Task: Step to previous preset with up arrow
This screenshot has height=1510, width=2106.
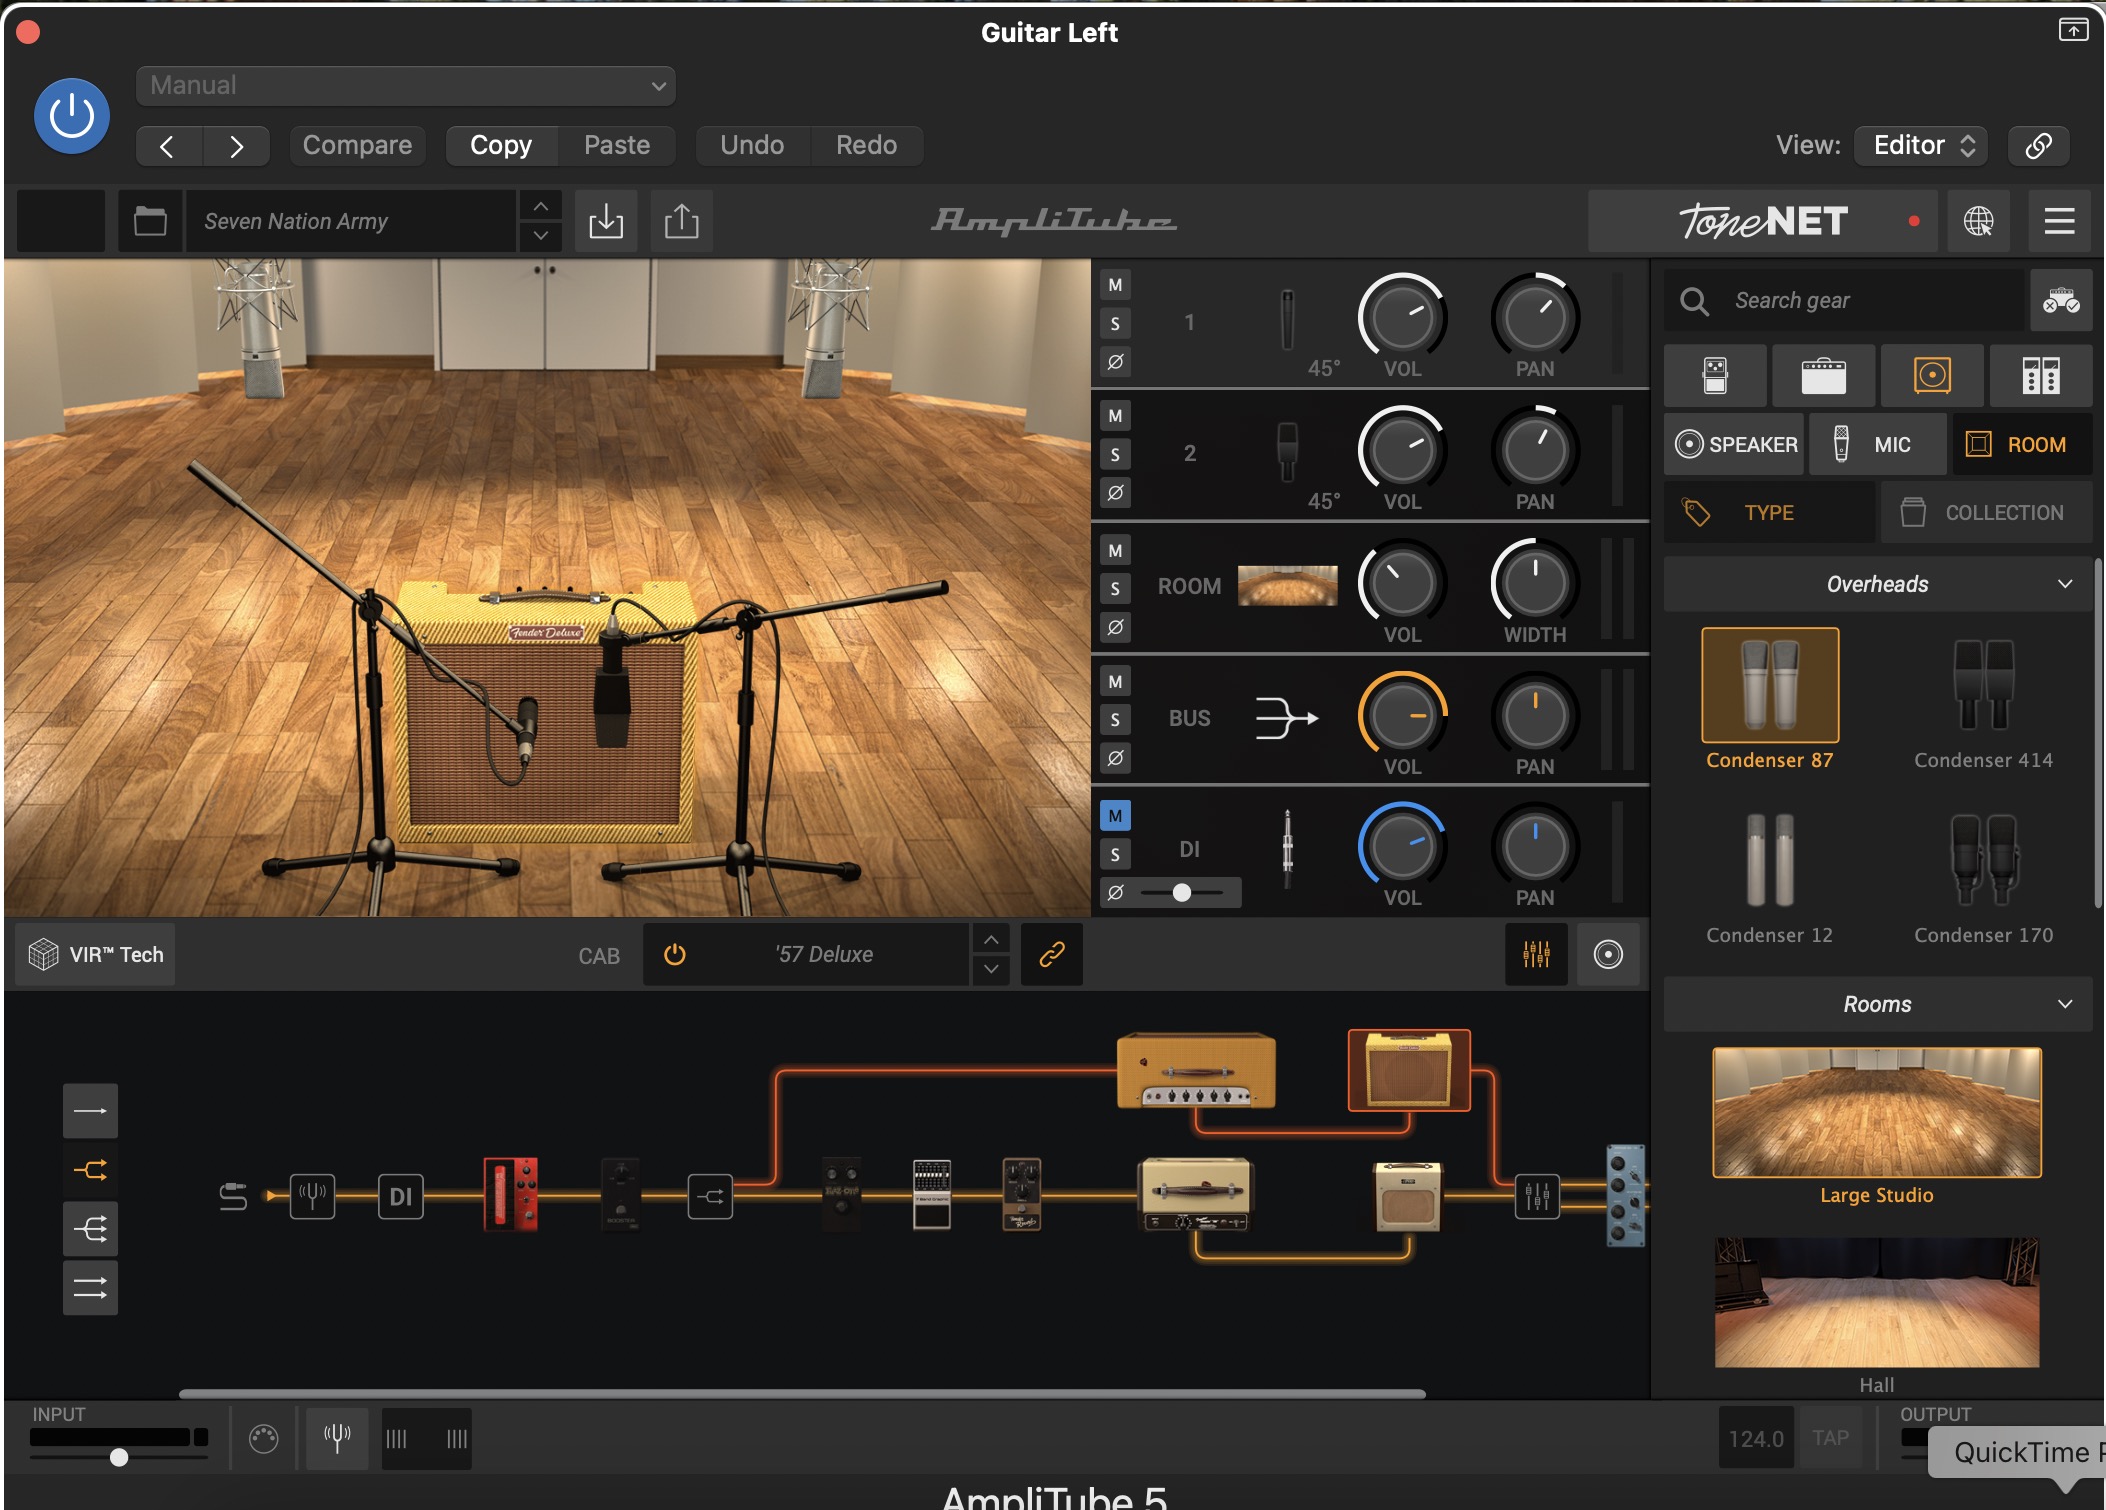Action: [541, 206]
